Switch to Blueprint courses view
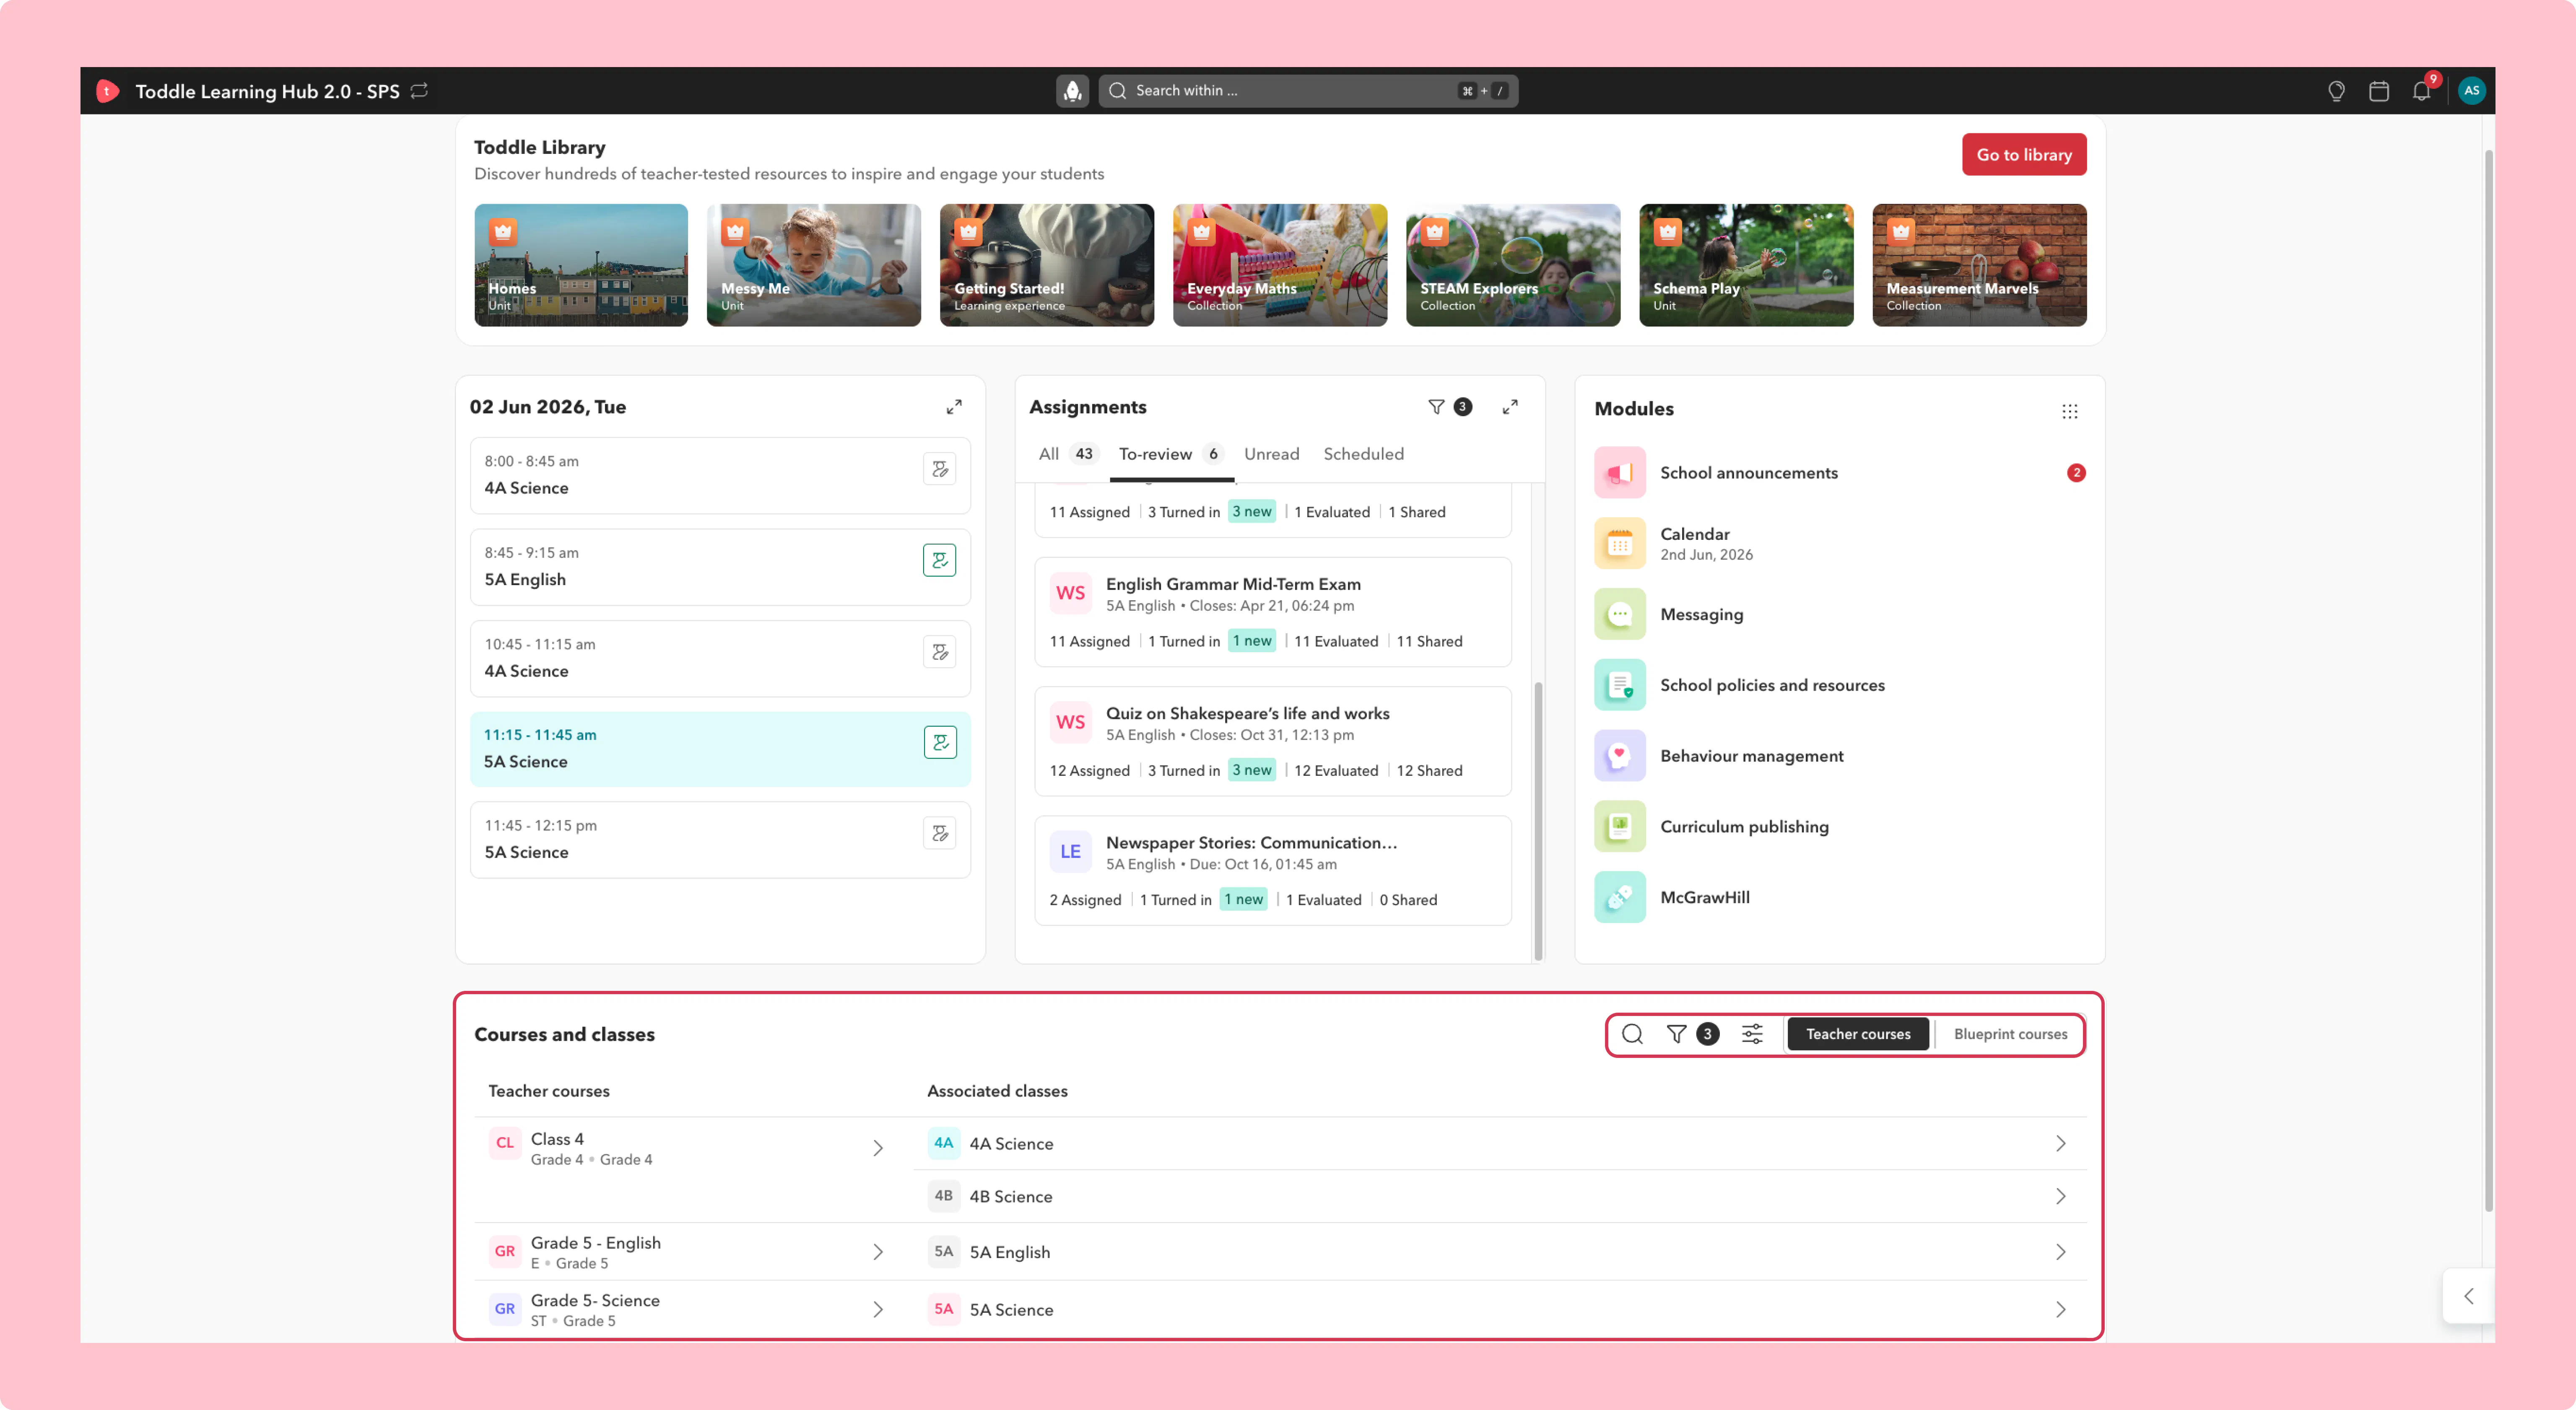The width and height of the screenshot is (2576, 1410). tap(2010, 1034)
